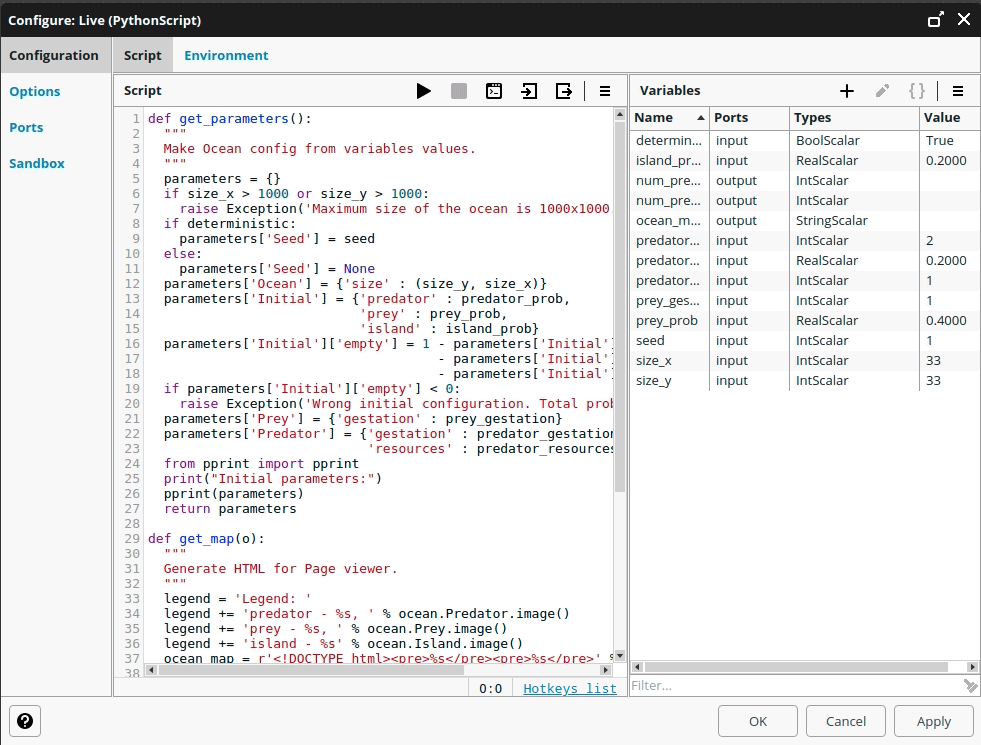Screen dimensions: 981x745
Task: Click the stop script square icon
Action: (x=459, y=91)
